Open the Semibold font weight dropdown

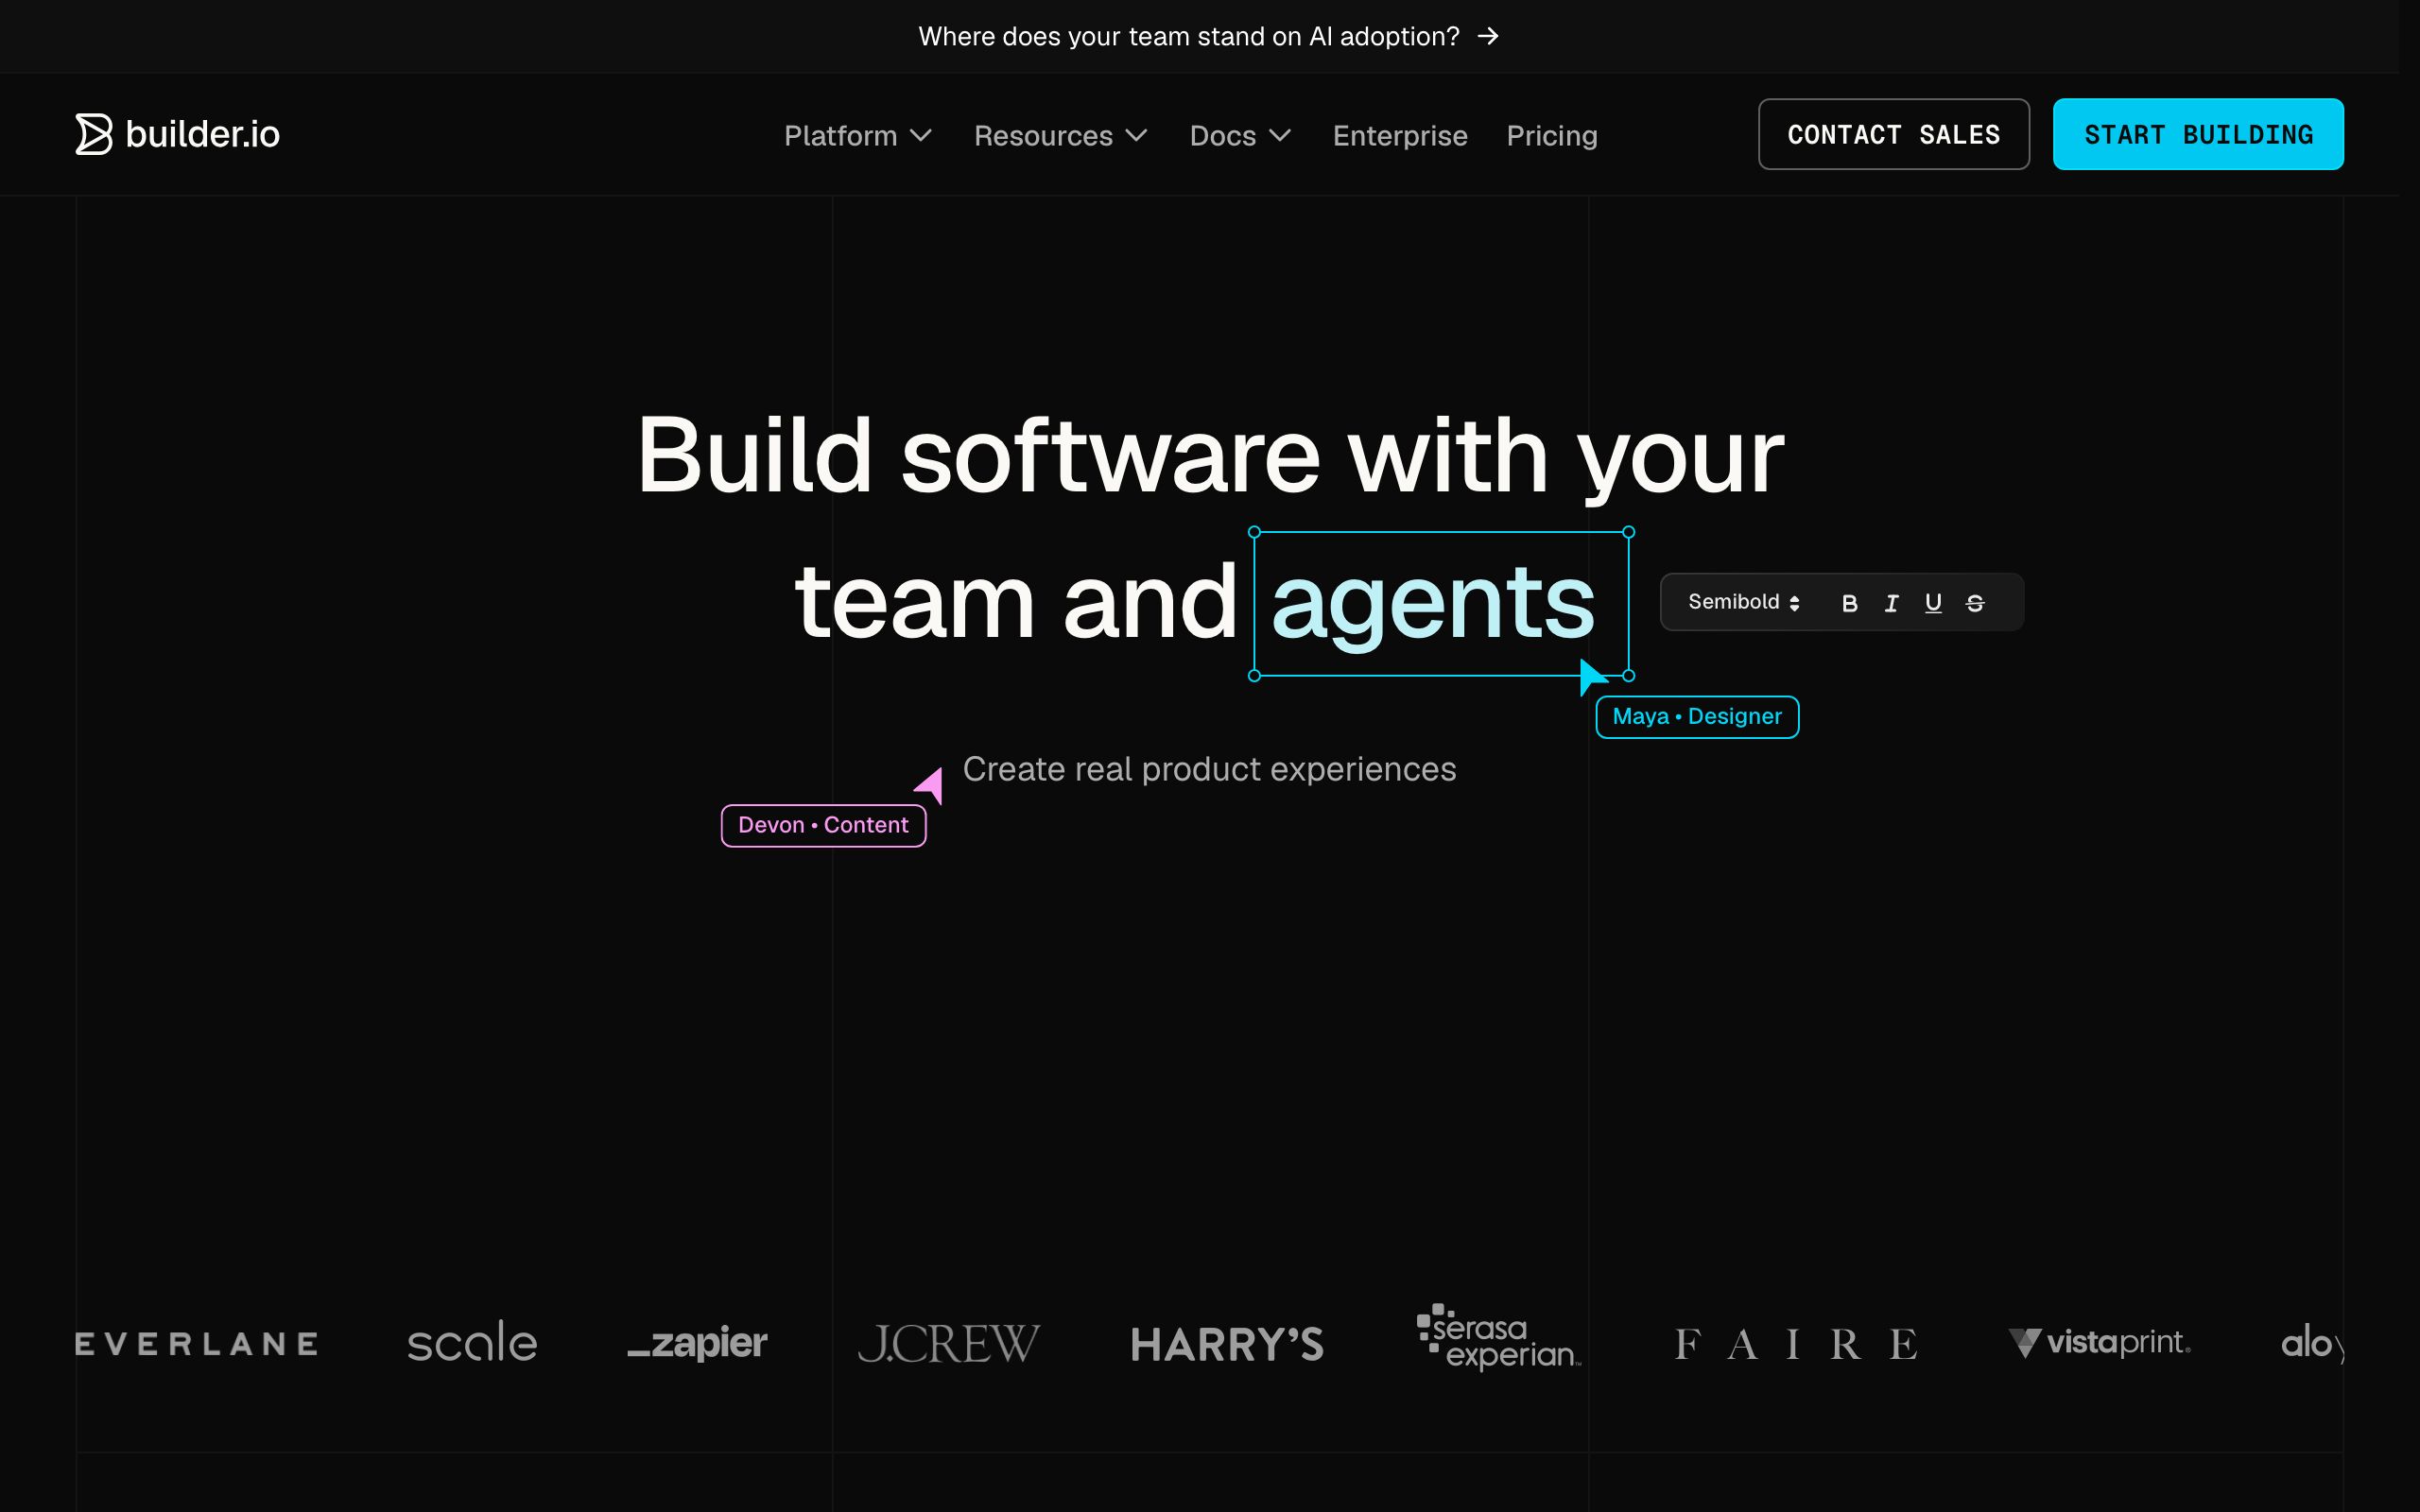click(x=1743, y=602)
